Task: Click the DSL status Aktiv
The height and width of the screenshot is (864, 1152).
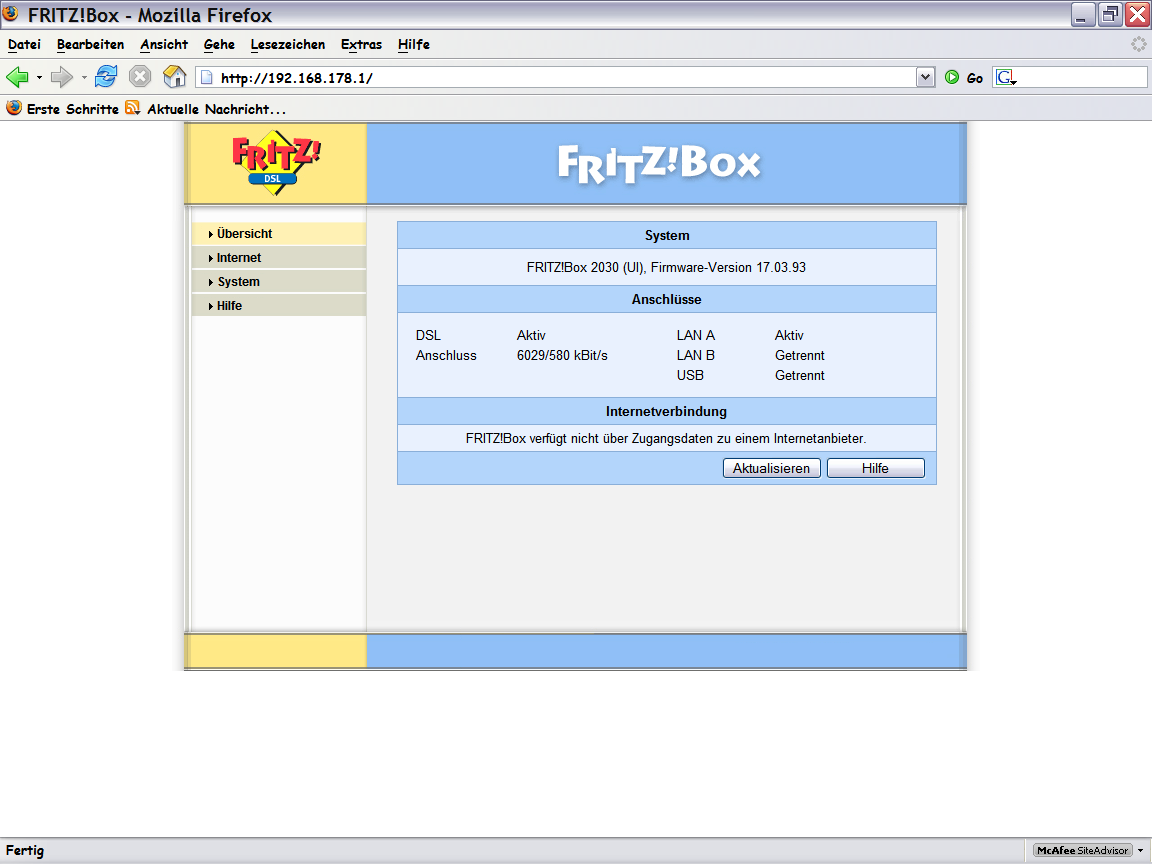Action: pos(531,335)
